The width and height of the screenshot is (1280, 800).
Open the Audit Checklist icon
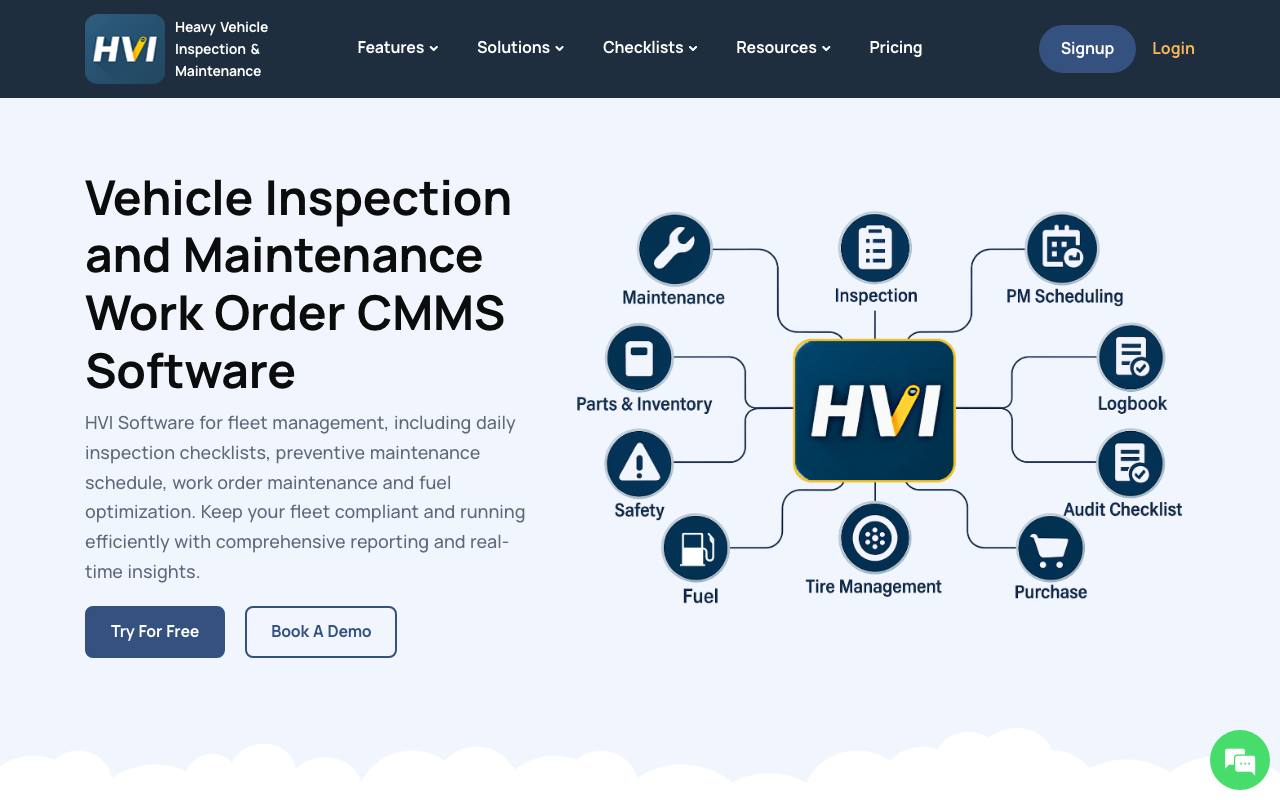[x=1131, y=464]
